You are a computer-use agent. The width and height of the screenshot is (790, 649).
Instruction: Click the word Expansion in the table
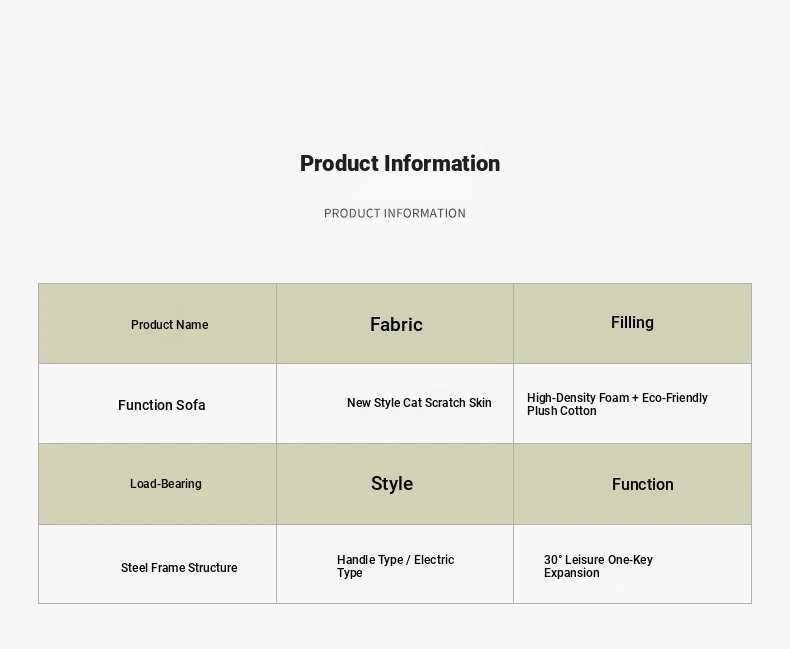pyautogui.click(x=571, y=573)
